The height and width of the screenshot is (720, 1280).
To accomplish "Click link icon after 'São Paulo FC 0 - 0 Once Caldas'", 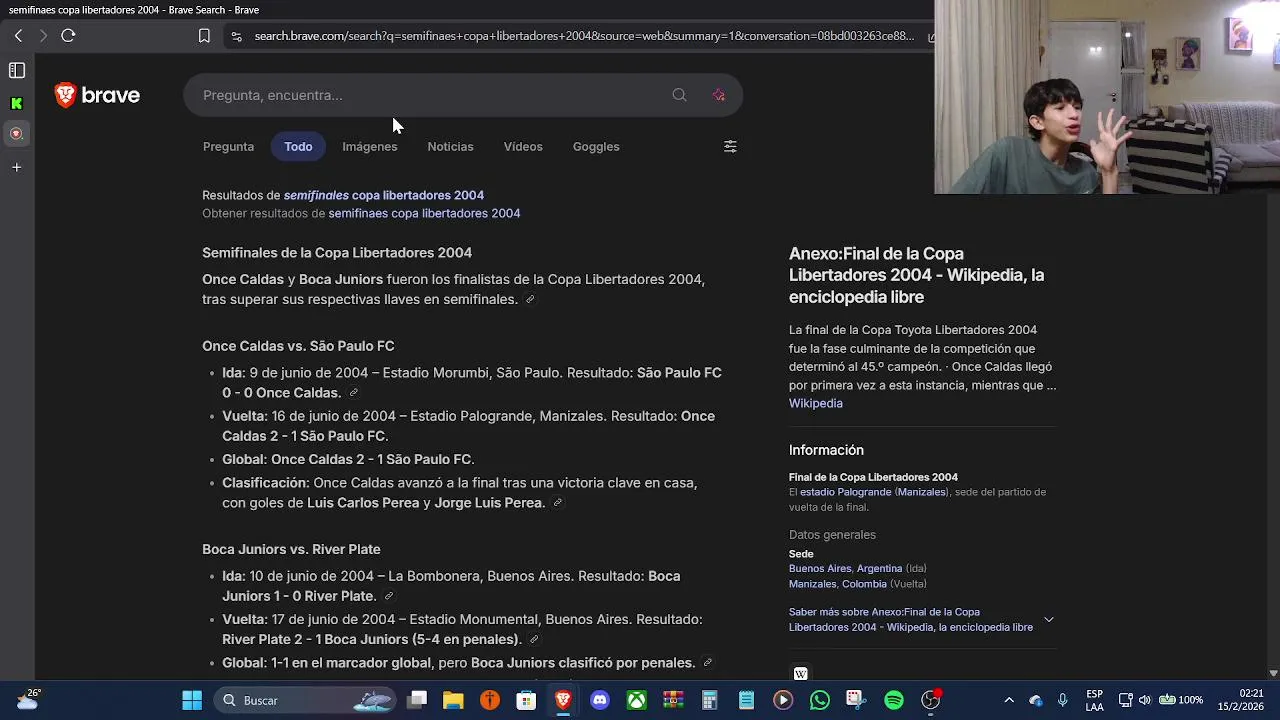I will (353, 393).
